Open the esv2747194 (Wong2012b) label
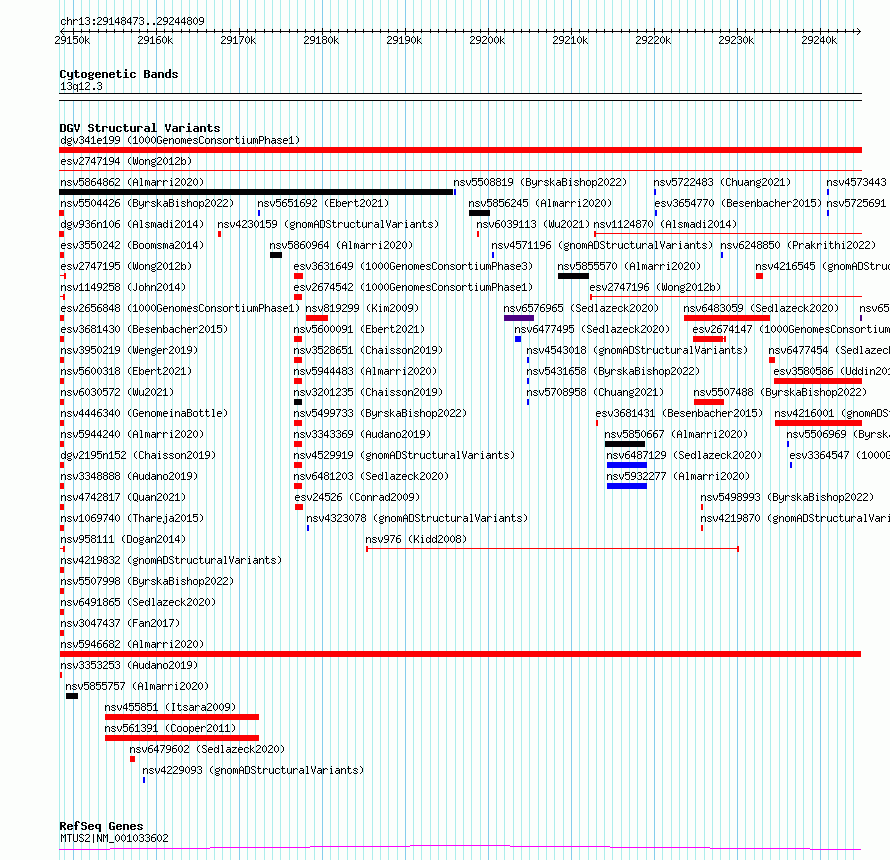Image resolution: width=890 pixels, height=860 pixels. click(x=126, y=161)
